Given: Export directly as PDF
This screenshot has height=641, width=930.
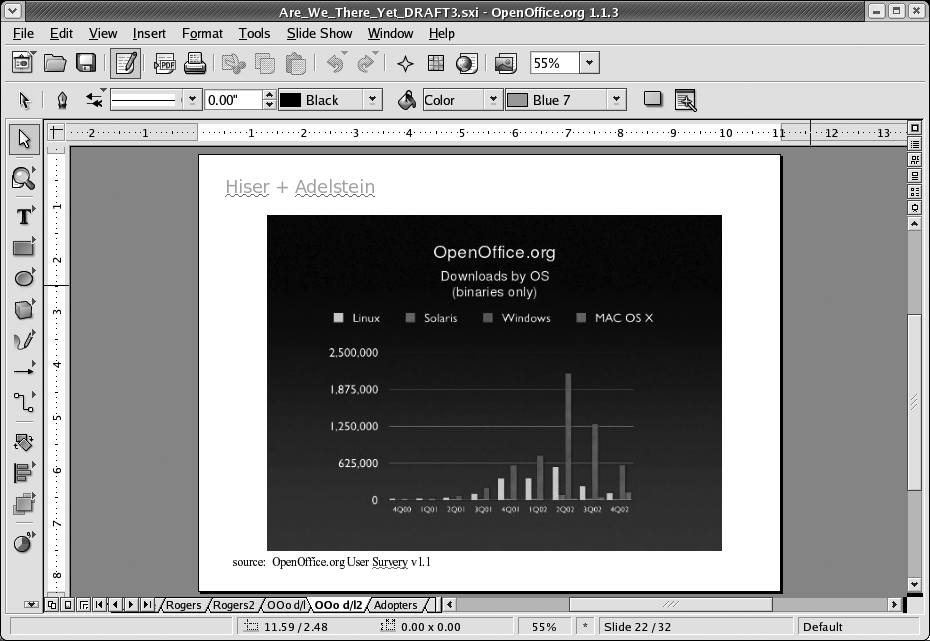Looking at the screenshot, I should tap(164, 63).
